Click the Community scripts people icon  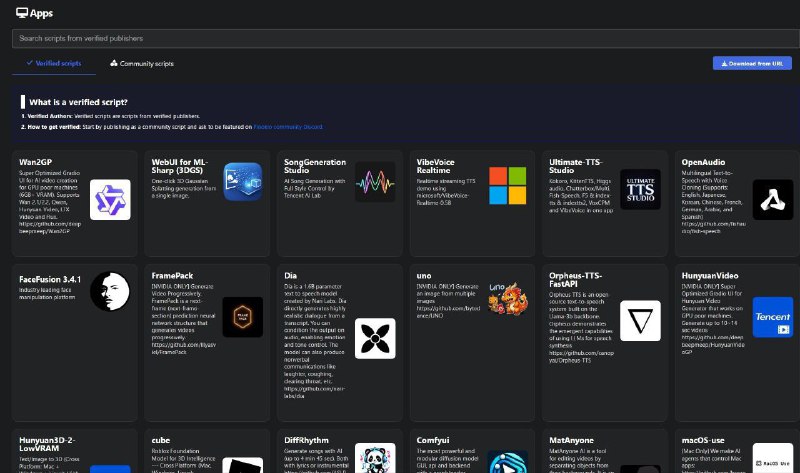(x=113, y=63)
